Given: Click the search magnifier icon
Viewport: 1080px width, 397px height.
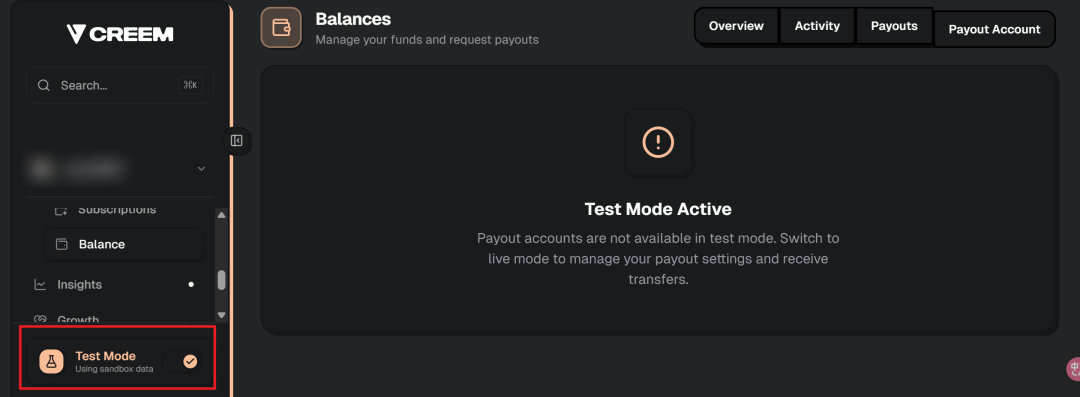Looking at the screenshot, I should tap(43, 85).
